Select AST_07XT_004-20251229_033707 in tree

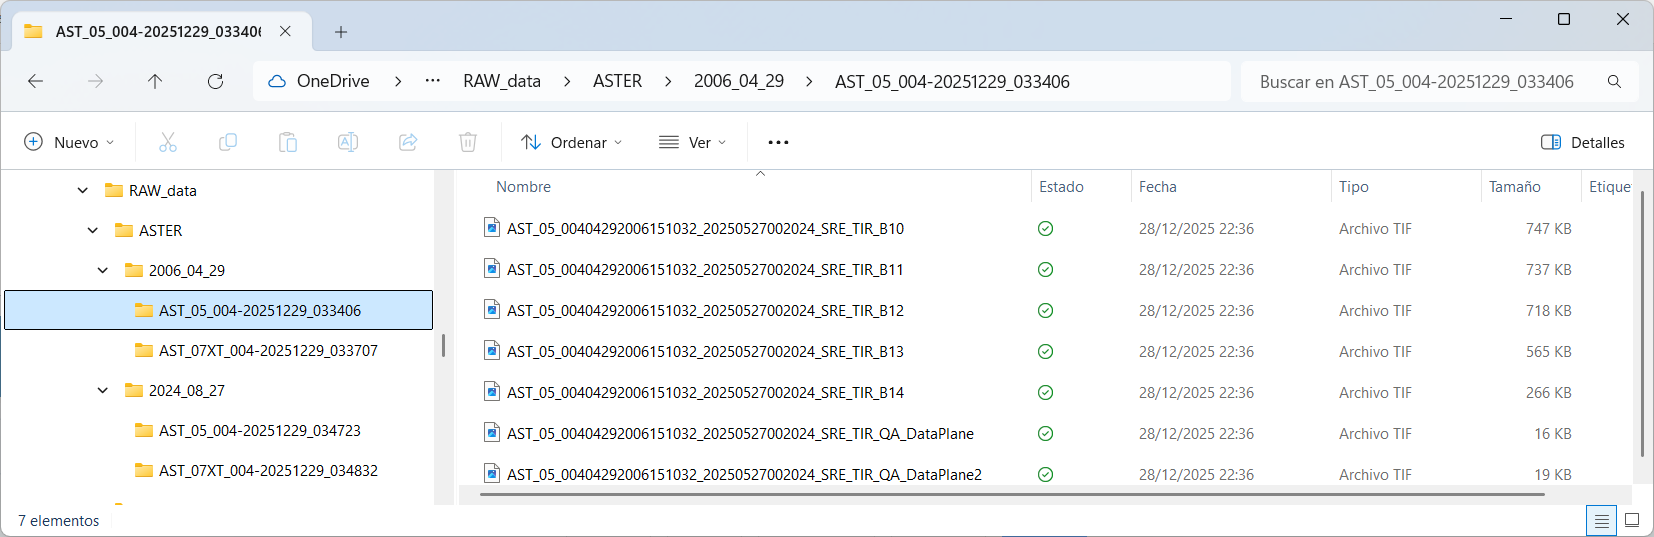tap(268, 350)
